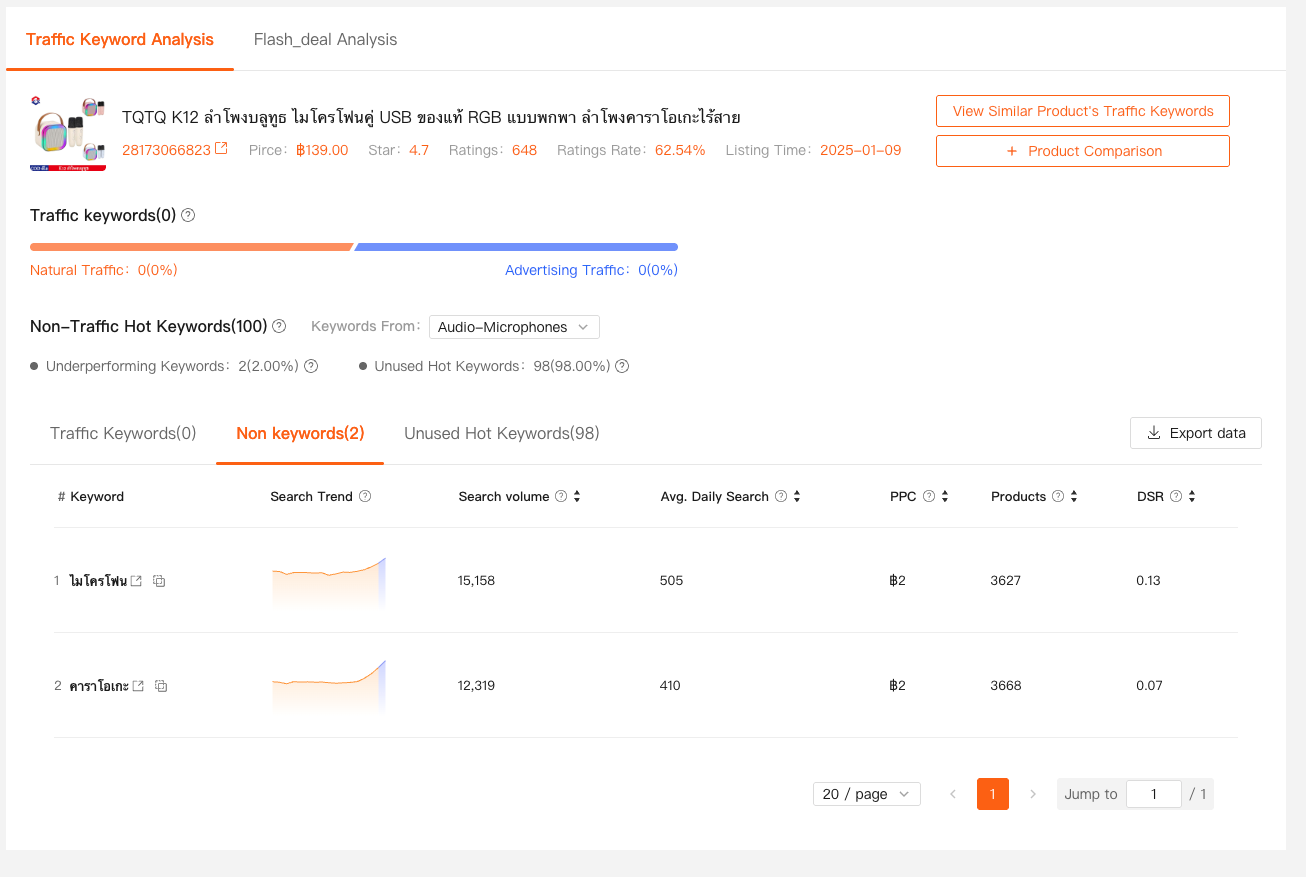The width and height of the screenshot is (1306, 877).
Task: Open external link icon for คาราโอเกะ keyword
Action: (x=139, y=686)
